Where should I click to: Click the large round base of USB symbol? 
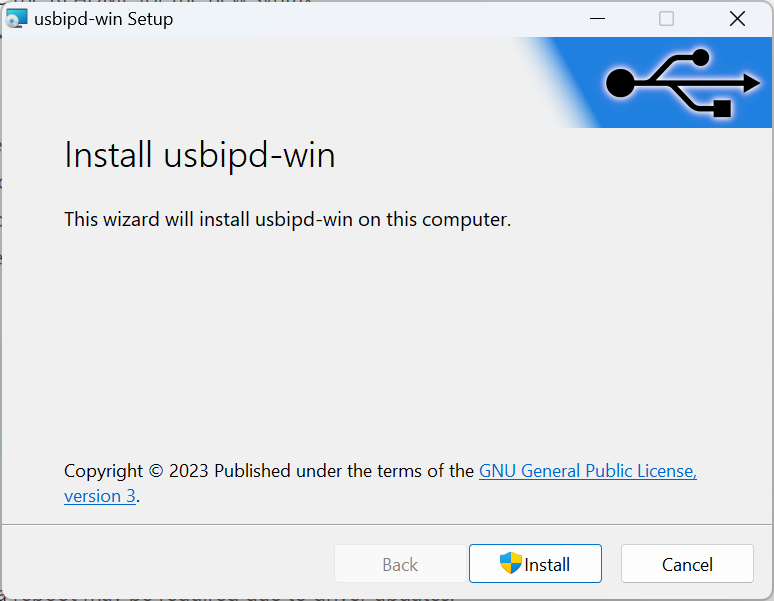click(x=620, y=83)
